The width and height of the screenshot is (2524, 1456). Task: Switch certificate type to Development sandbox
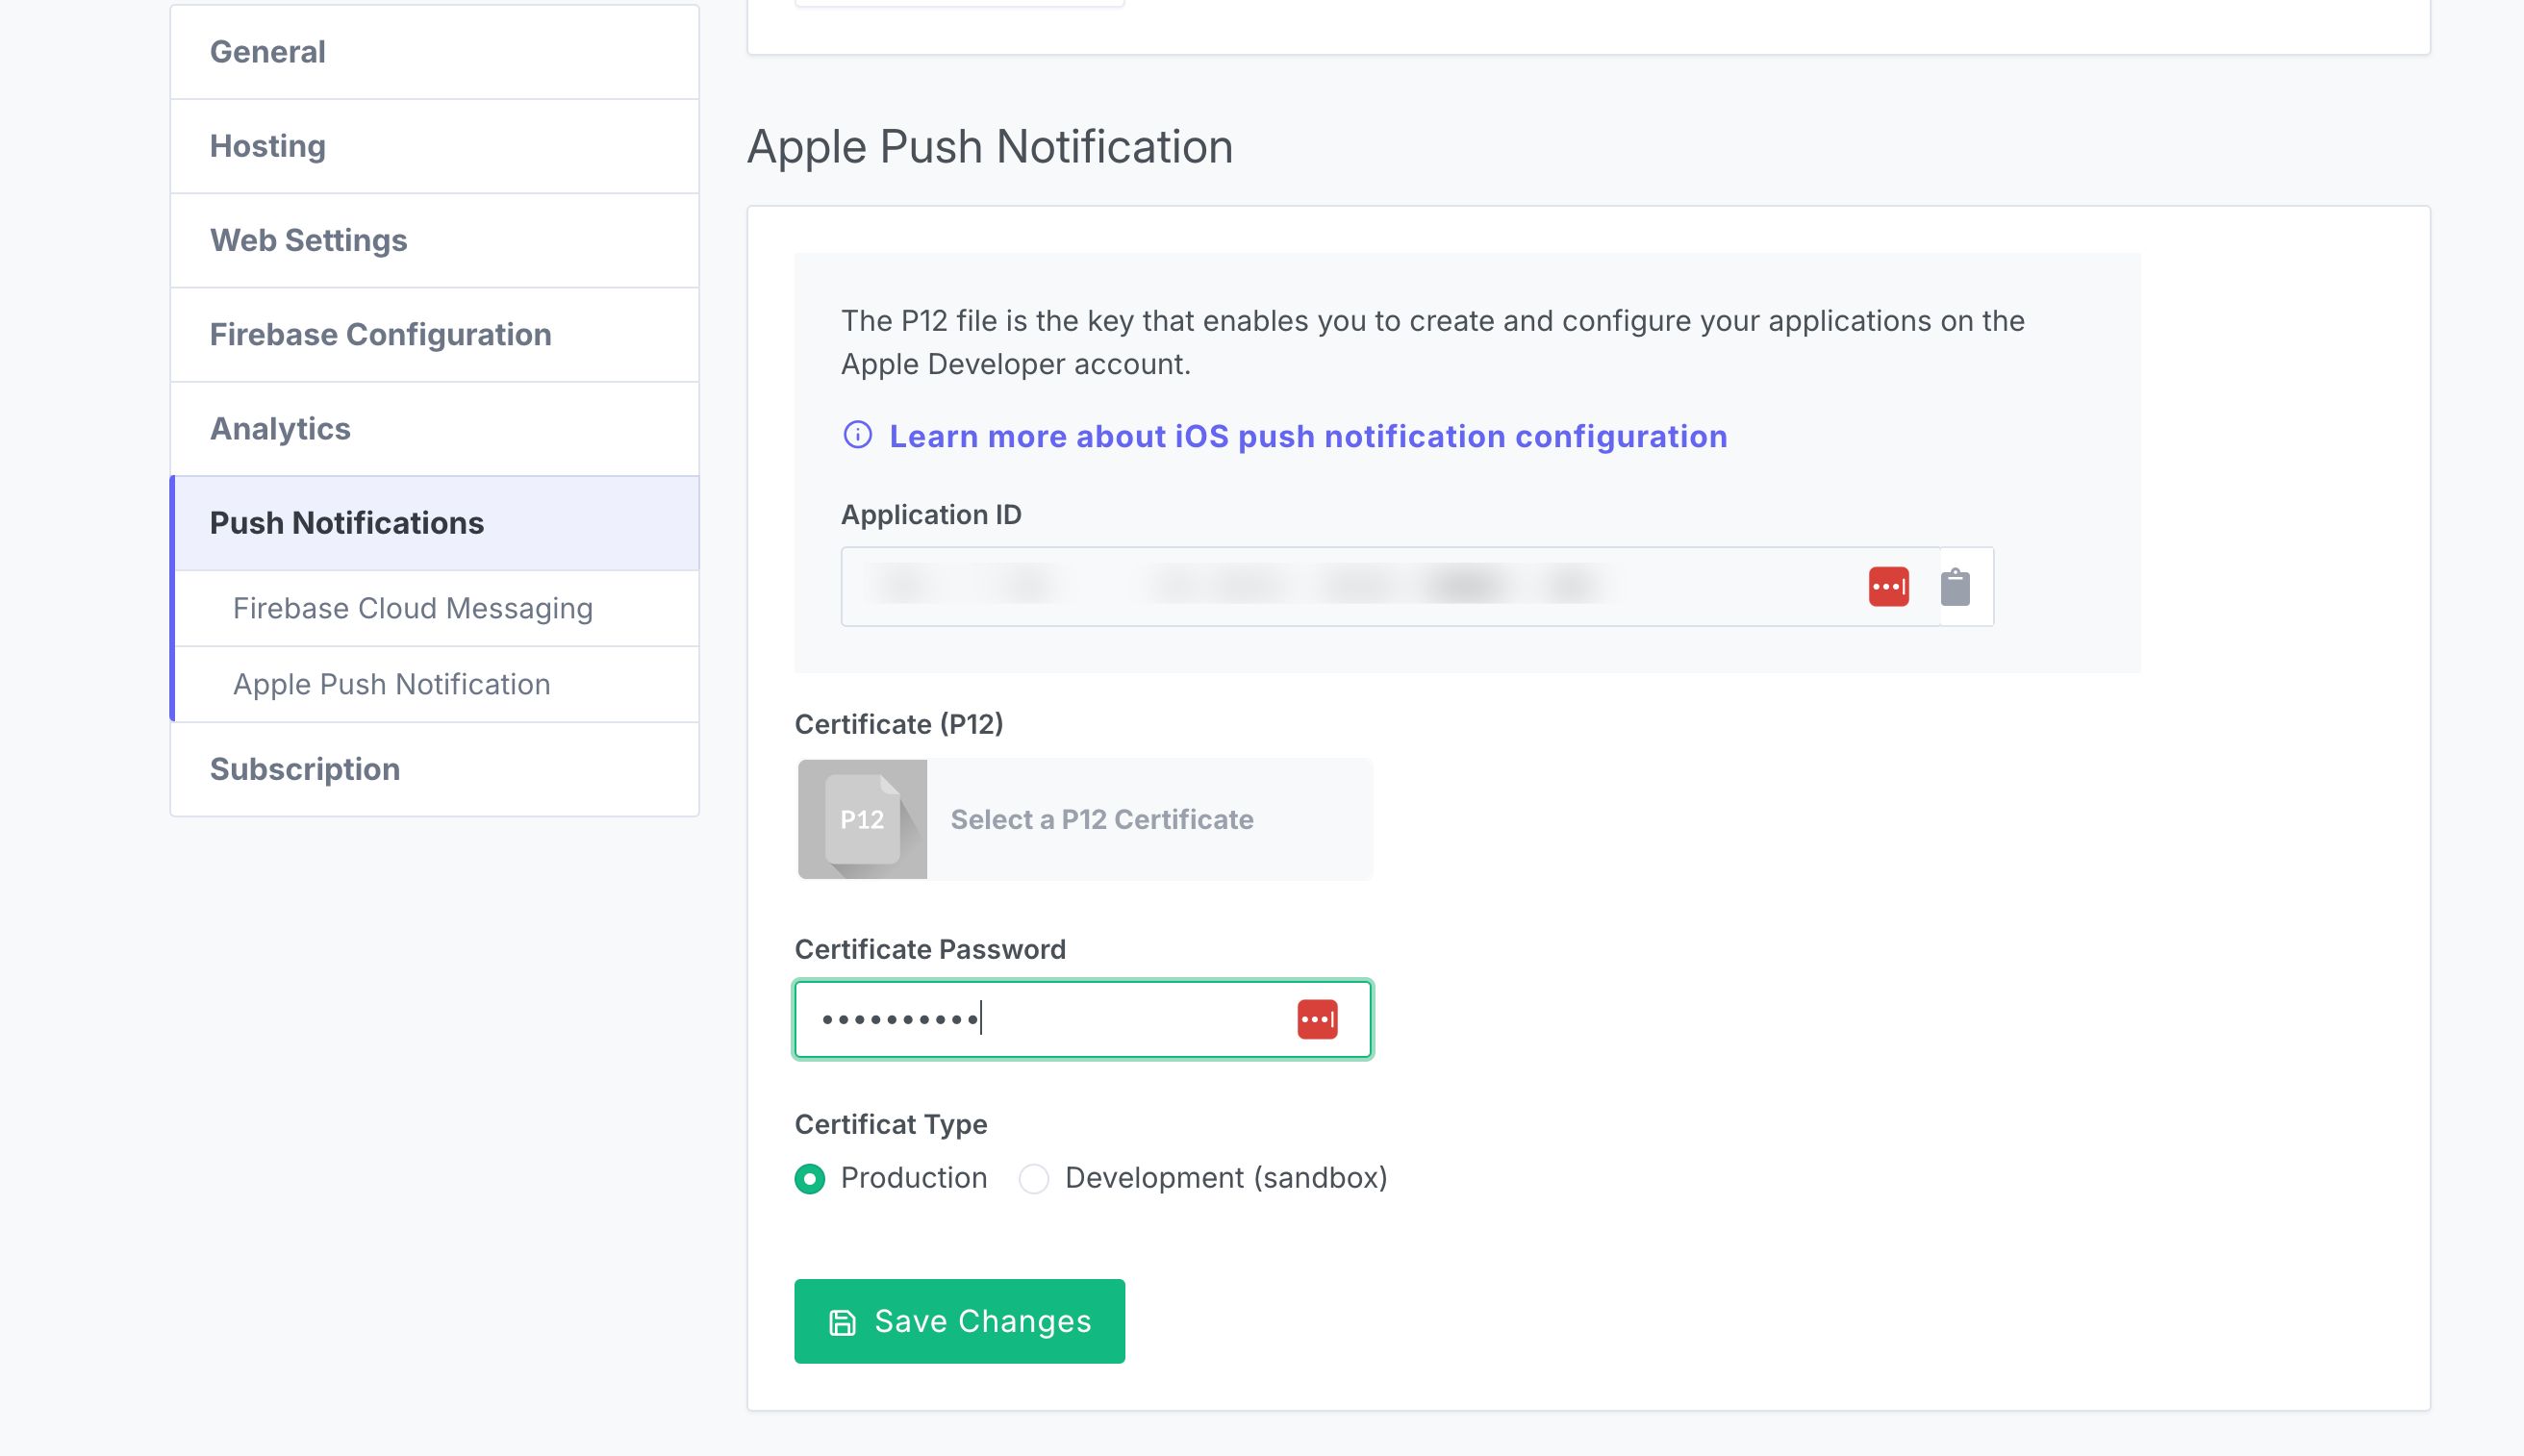click(x=1034, y=1179)
